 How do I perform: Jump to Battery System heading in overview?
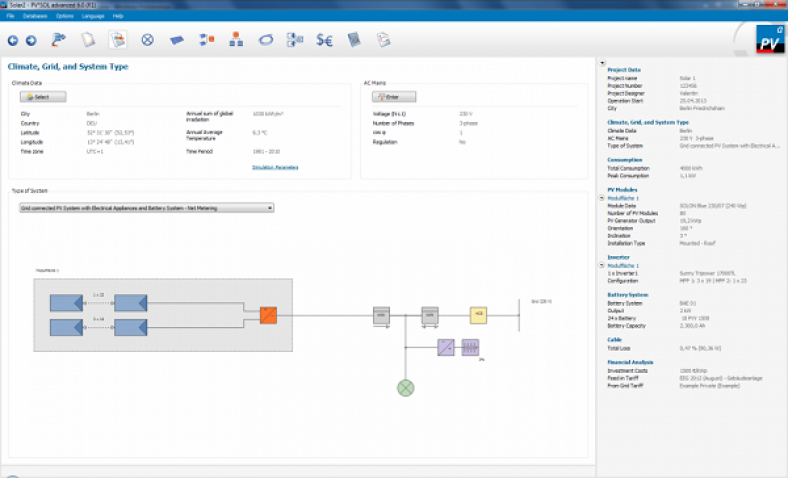pyautogui.click(x=628, y=295)
